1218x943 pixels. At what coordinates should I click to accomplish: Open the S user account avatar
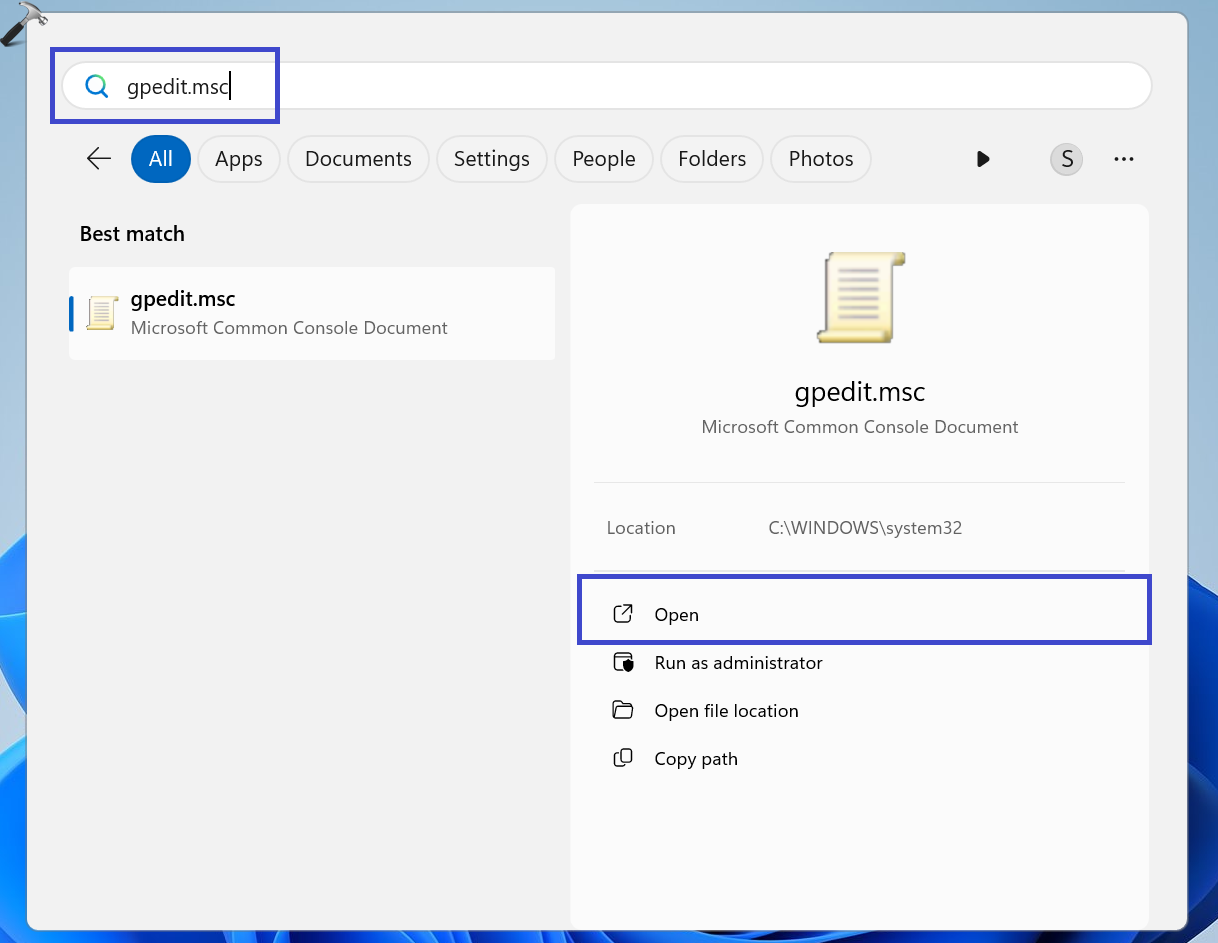(1066, 159)
